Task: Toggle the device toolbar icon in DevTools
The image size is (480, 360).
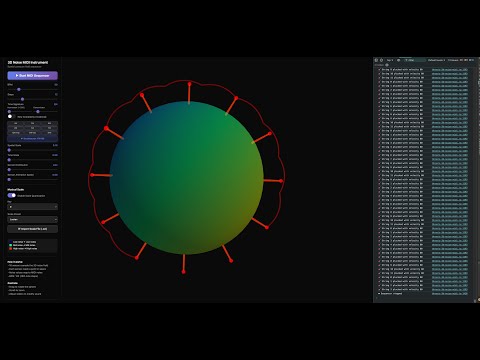Action: (382, 60)
